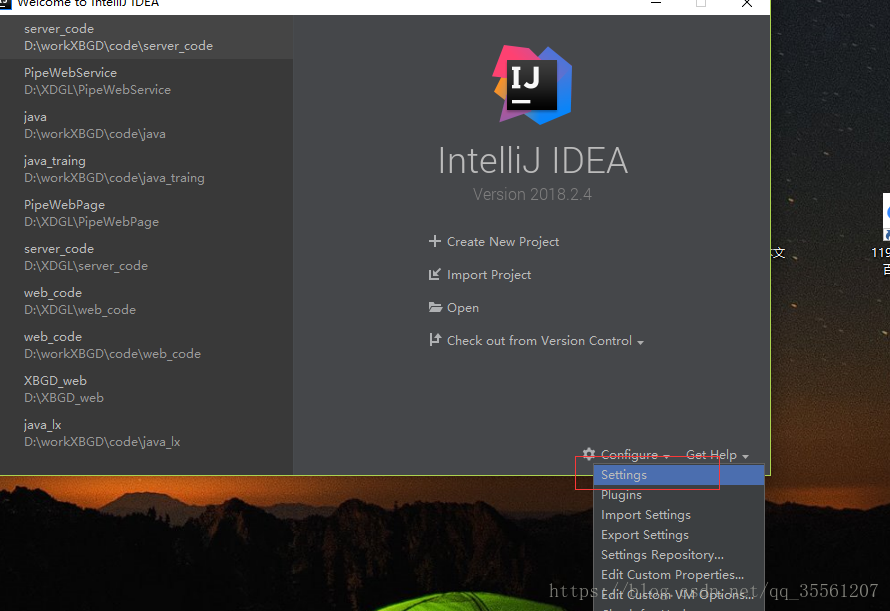Image resolution: width=890 pixels, height=611 pixels.
Task: Click the gear icon beside Configure
Action: [x=589, y=454]
